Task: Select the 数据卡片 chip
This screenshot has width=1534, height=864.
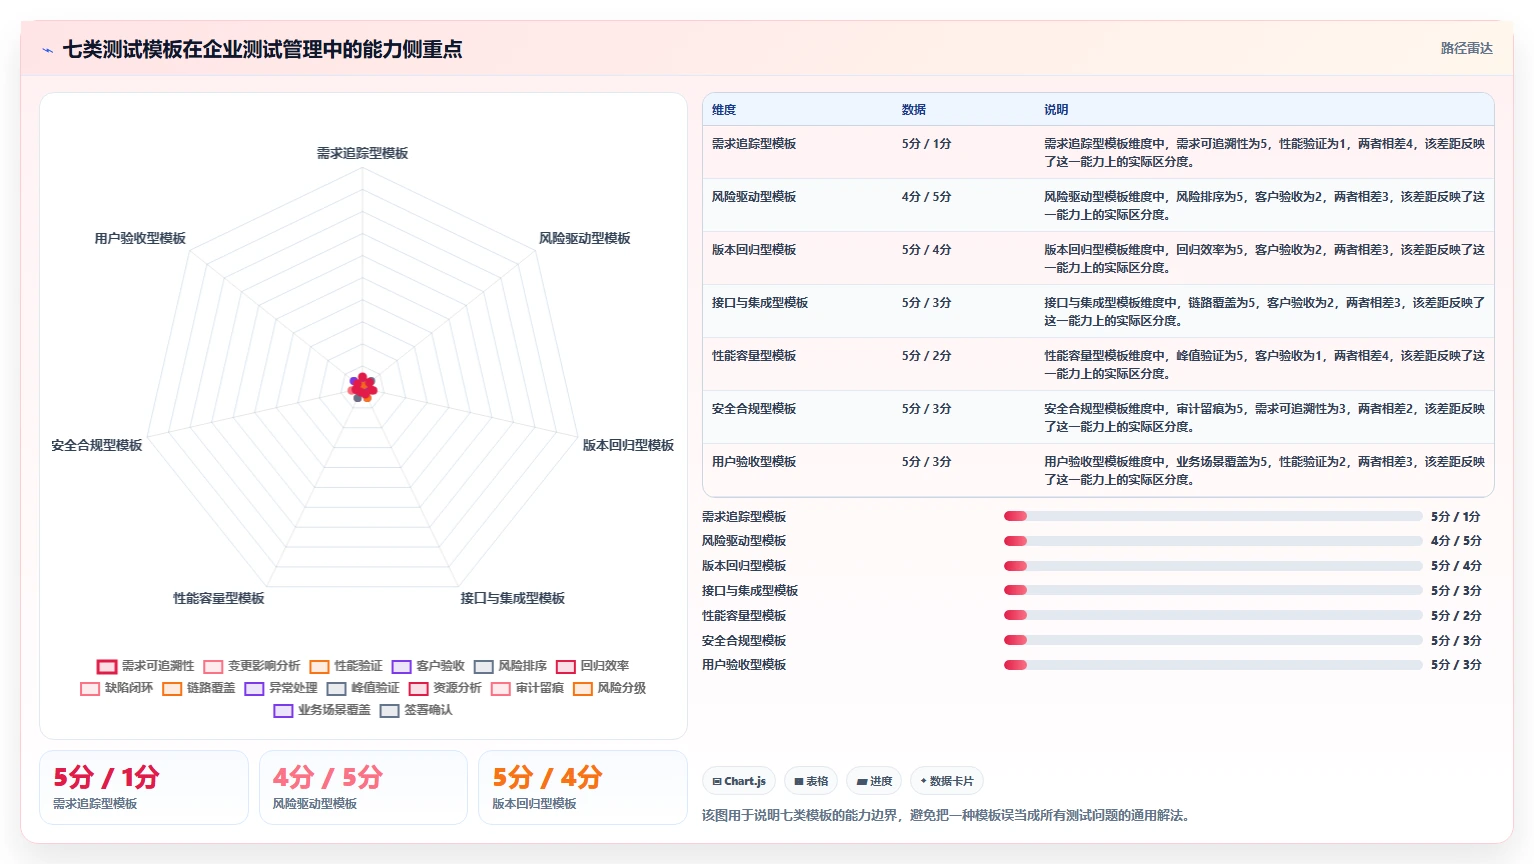Action: pos(947,781)
